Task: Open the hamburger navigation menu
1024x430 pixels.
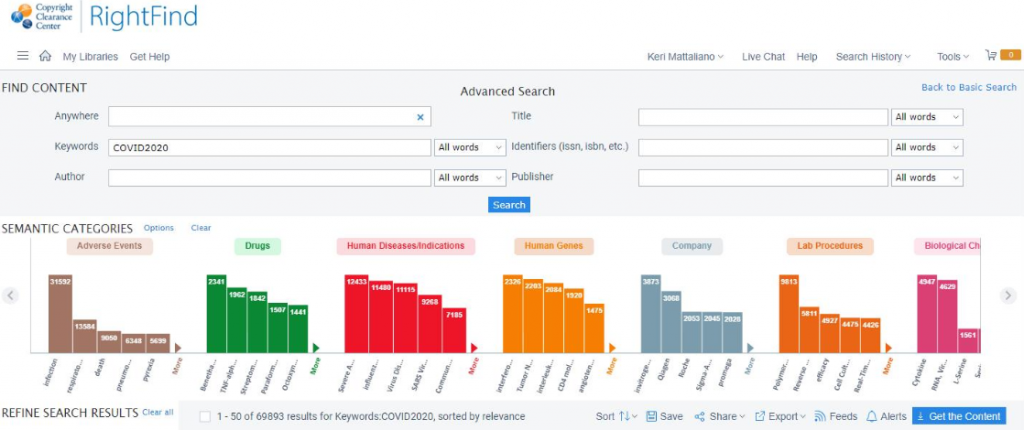Action: click(x=23, y=56)
